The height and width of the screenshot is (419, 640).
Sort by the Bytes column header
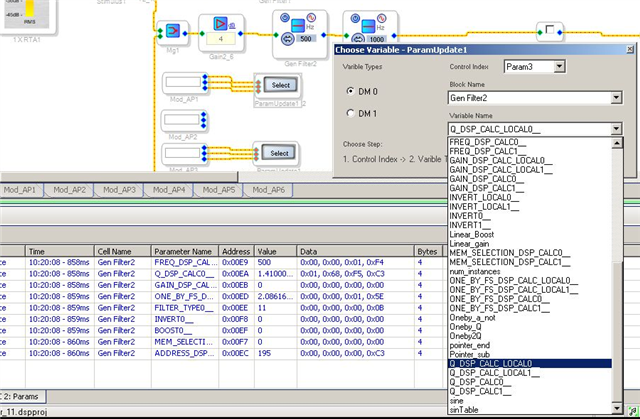428,251
